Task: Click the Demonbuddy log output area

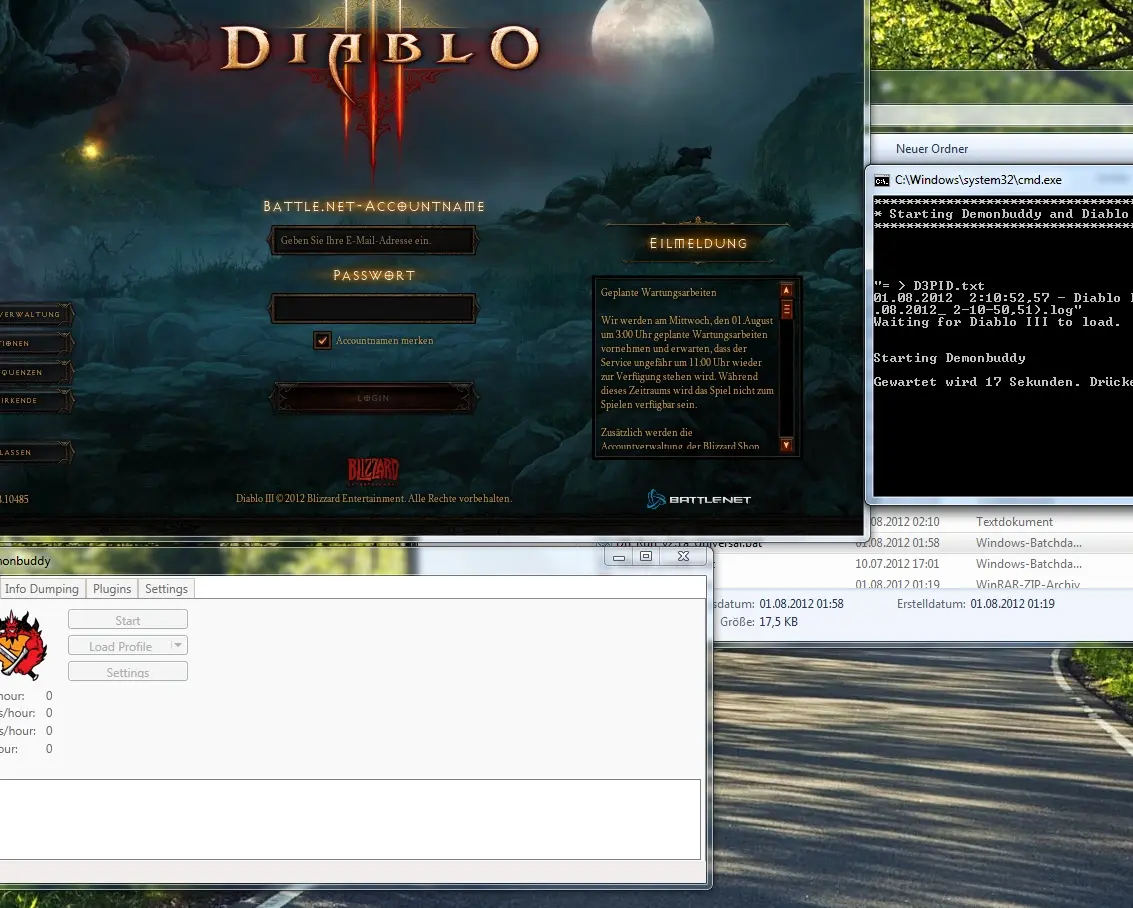Action: (x=350, y=819)
